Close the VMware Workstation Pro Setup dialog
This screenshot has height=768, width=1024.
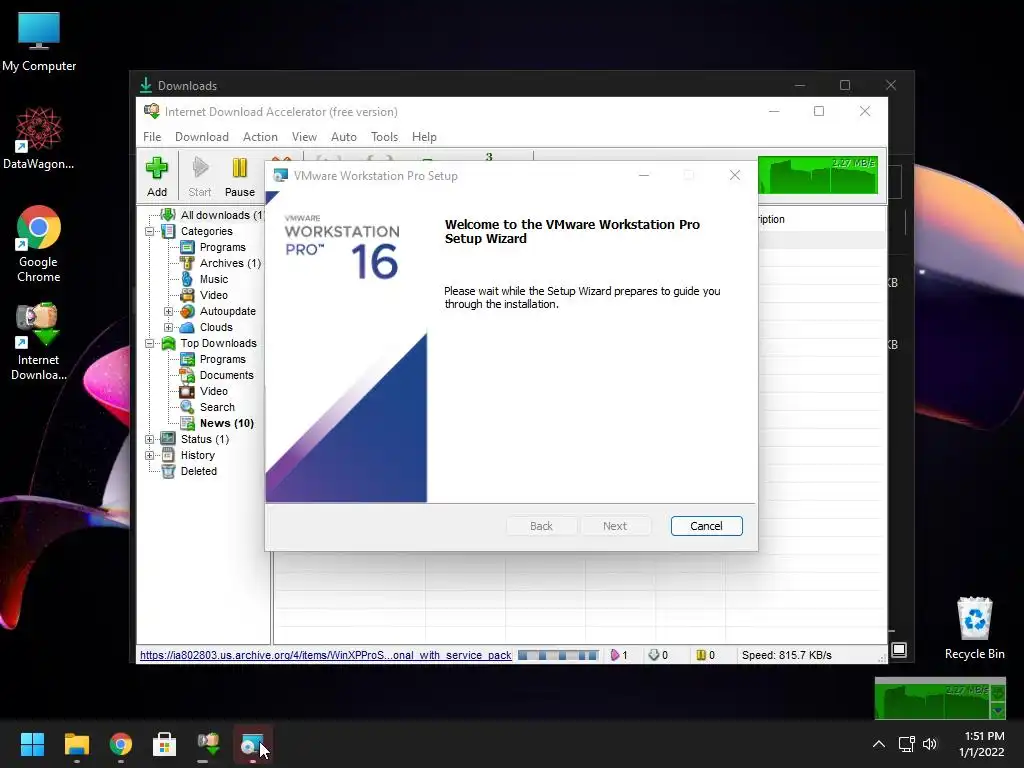pyautogui.click(x=735, y=175)
